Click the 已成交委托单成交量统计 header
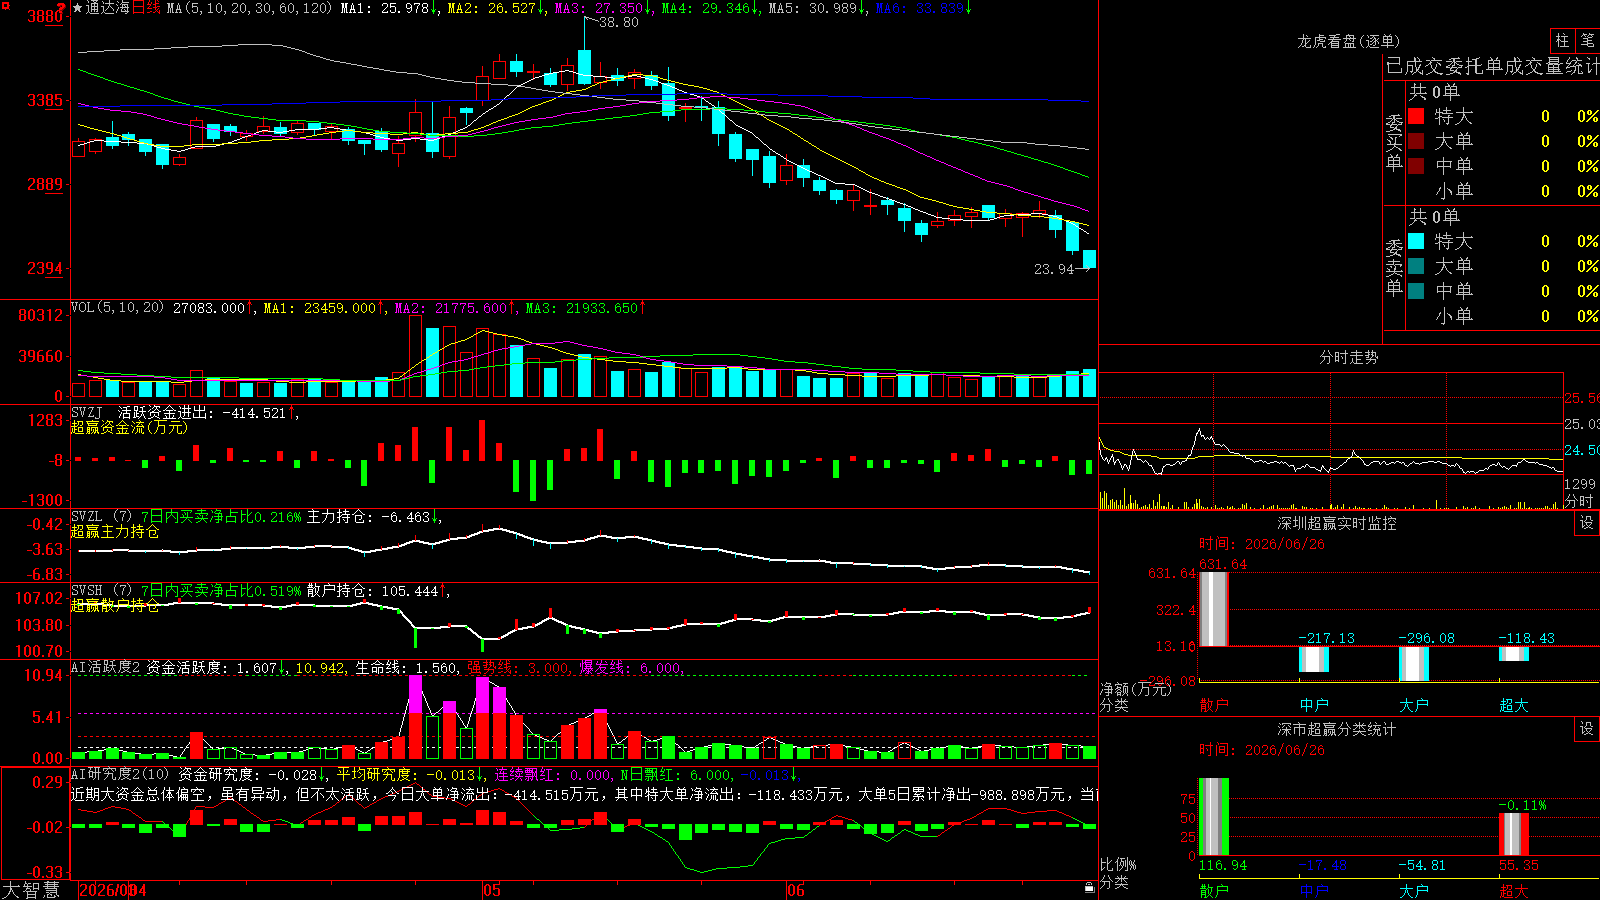 [x=1492, y=66]
